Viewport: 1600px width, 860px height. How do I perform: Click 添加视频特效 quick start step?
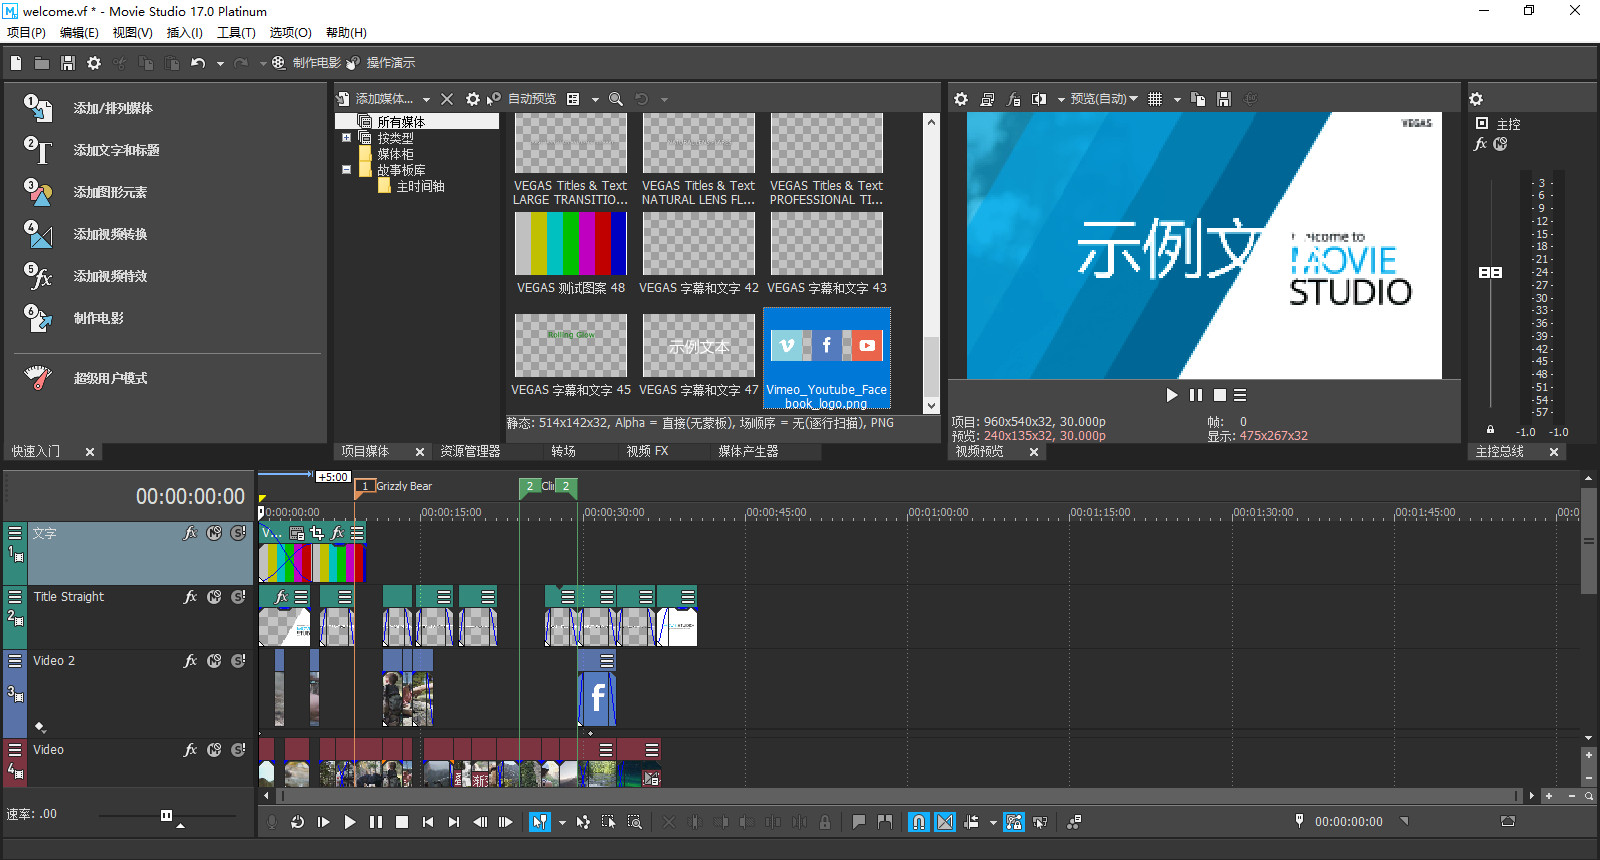pos(110,276)
